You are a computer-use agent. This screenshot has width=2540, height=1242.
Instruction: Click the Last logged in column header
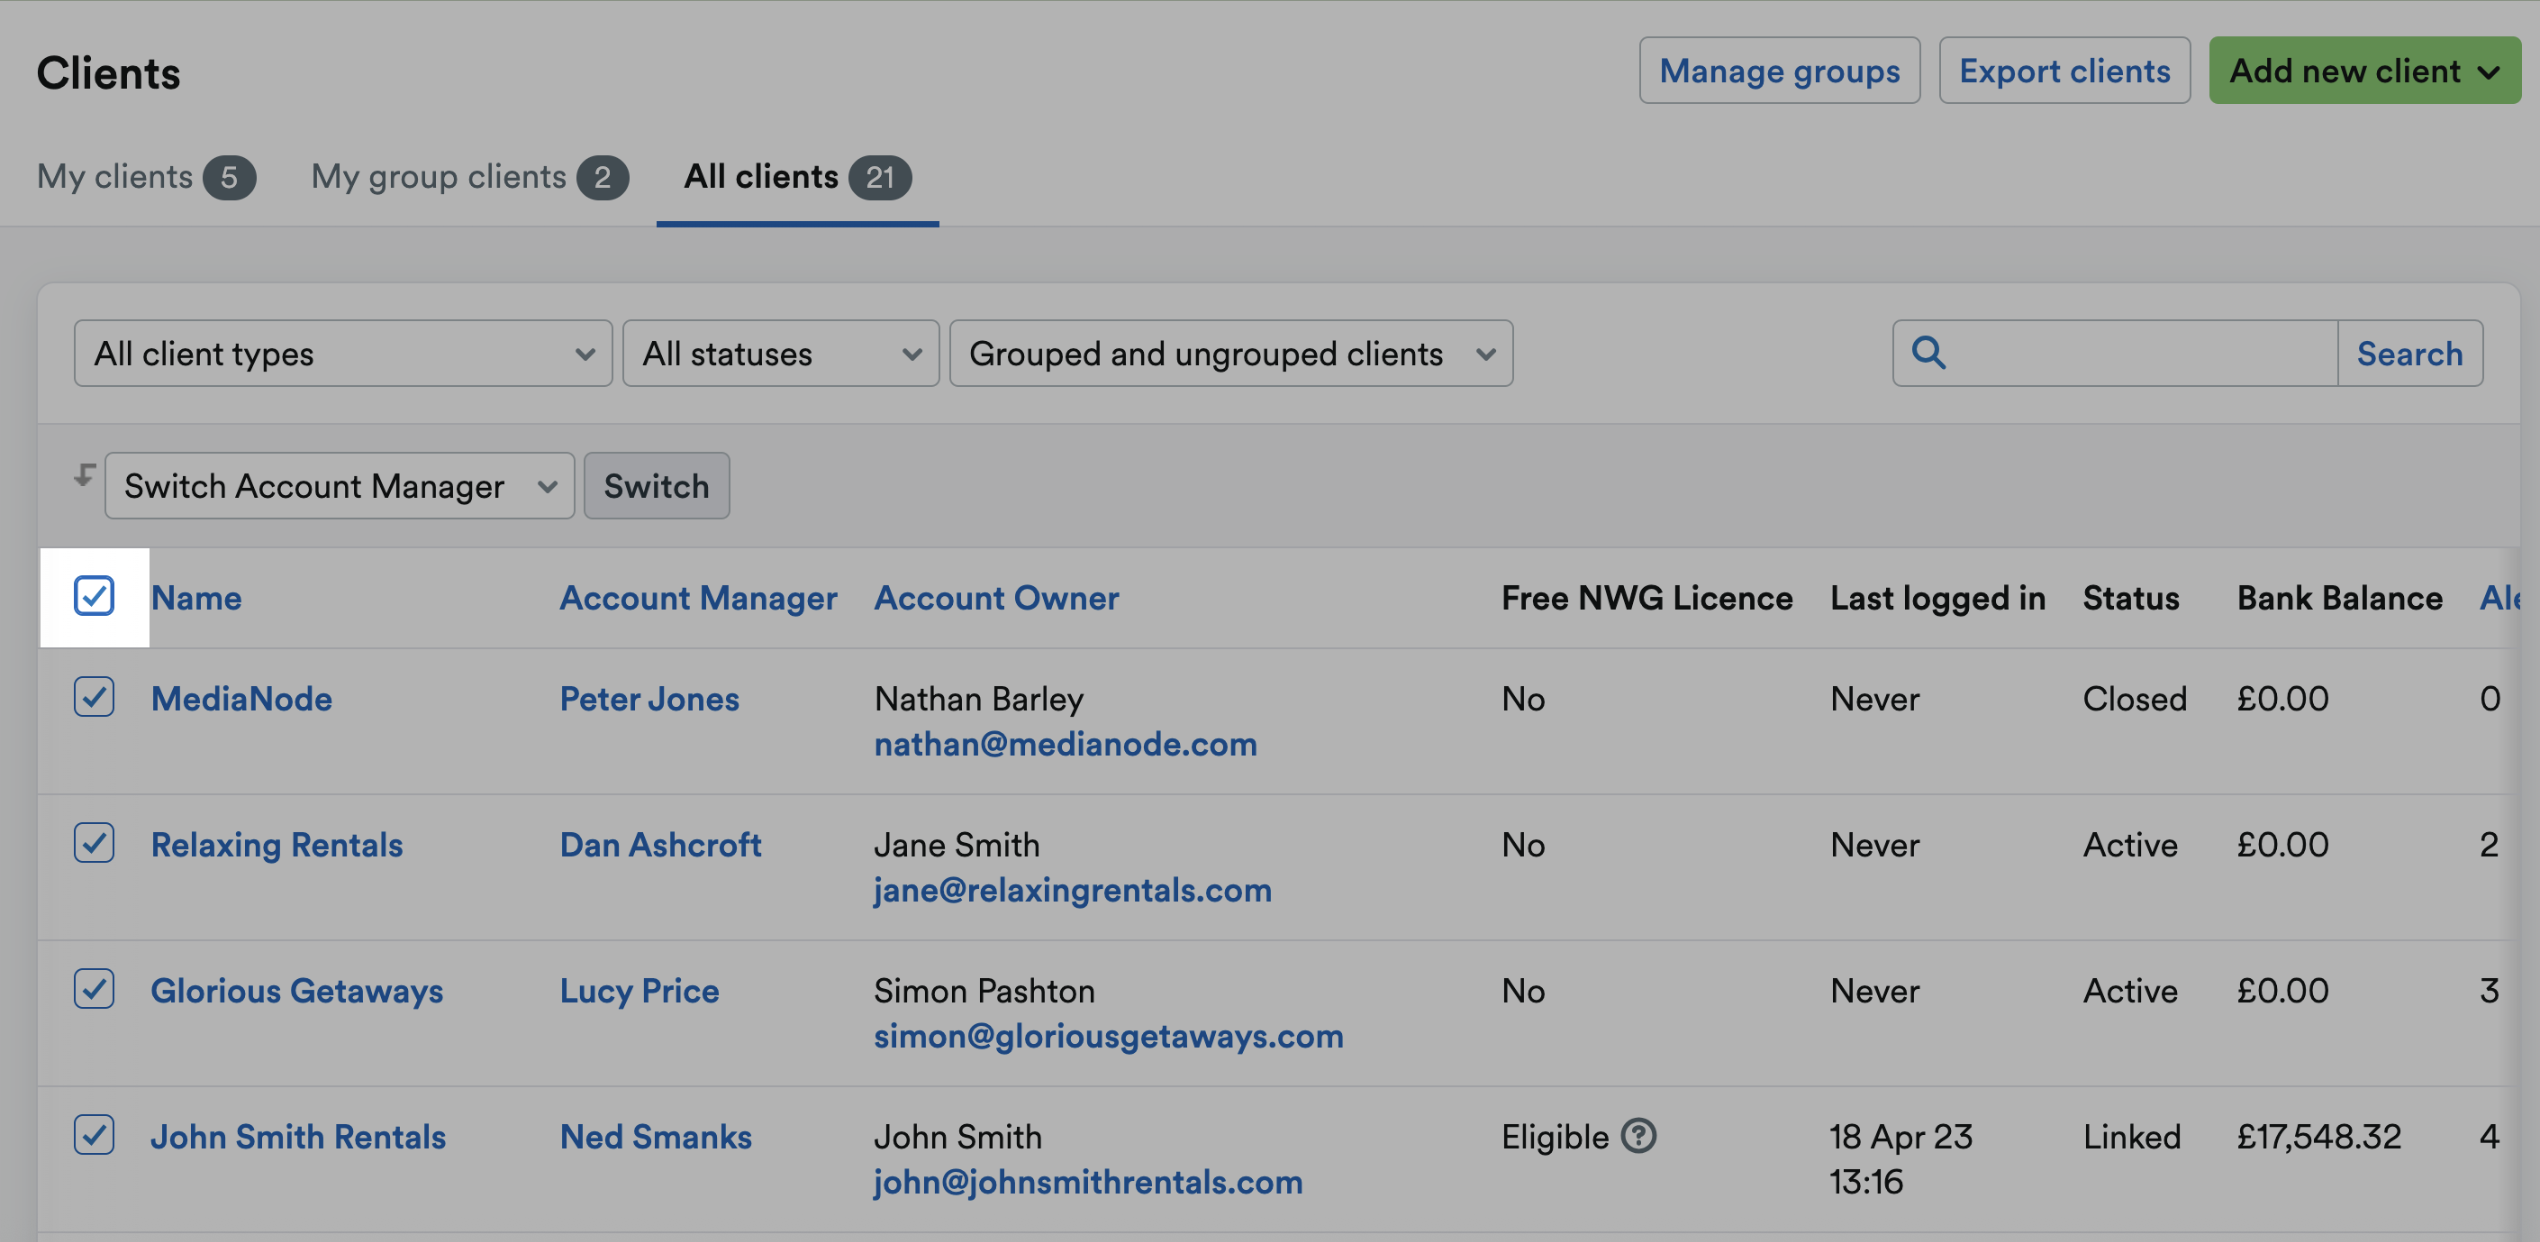point(1937,598)
